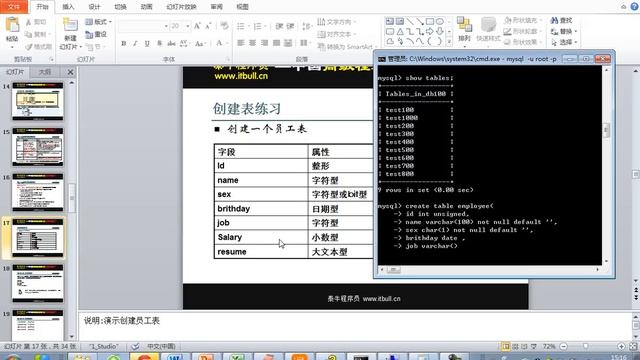Click the Numbering list icon
Viewport: 640px width, 360px height.
[258, 27]
